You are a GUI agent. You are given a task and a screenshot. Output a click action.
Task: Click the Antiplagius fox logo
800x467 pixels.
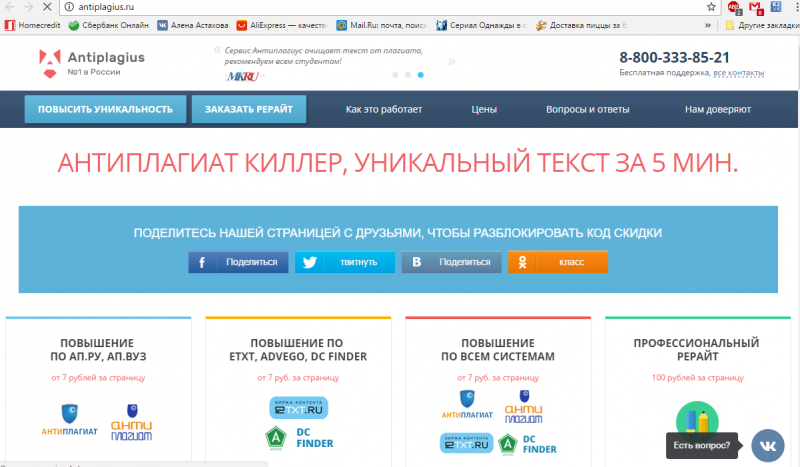49,64
